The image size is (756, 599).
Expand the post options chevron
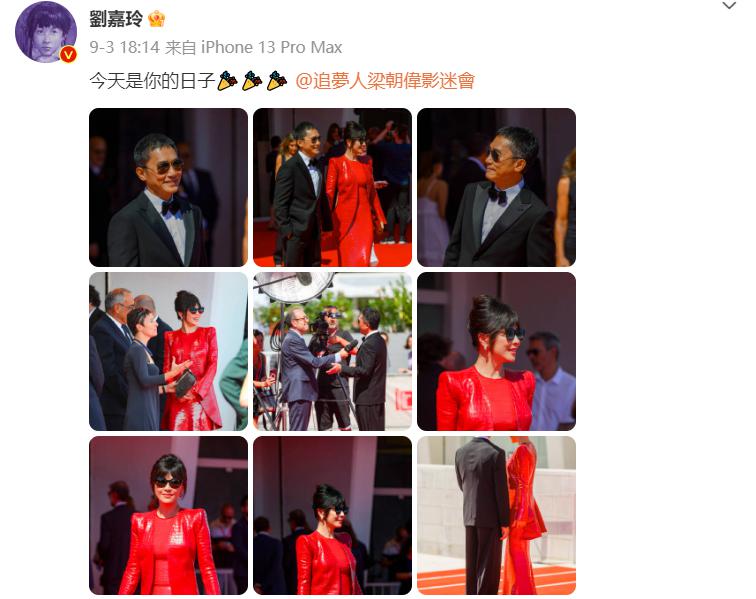[729, 6]
